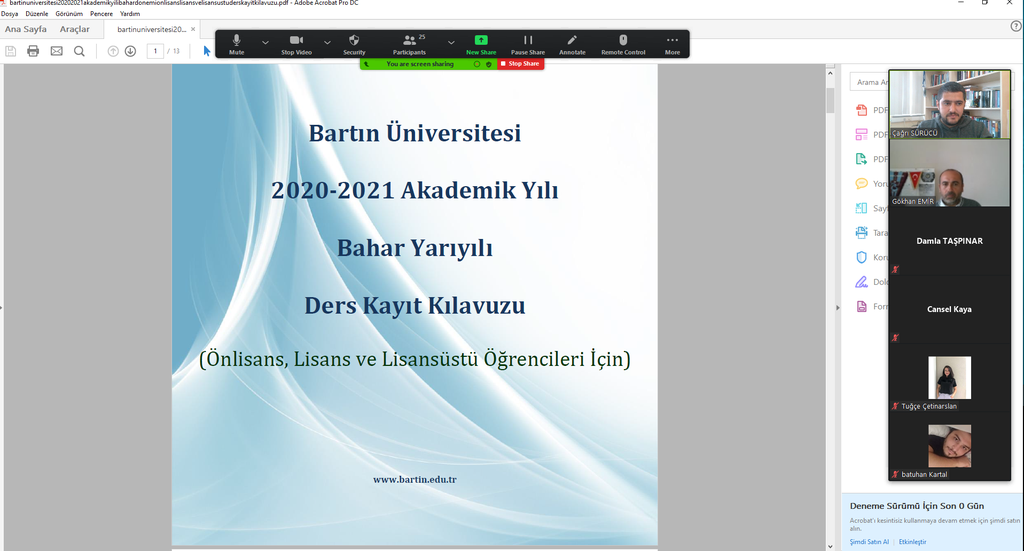Image resolution: width=1024 pixels, height=551 pixels.
Task: Expand video options arrow next to Stop Video
Action: click(x=327, y=42)
